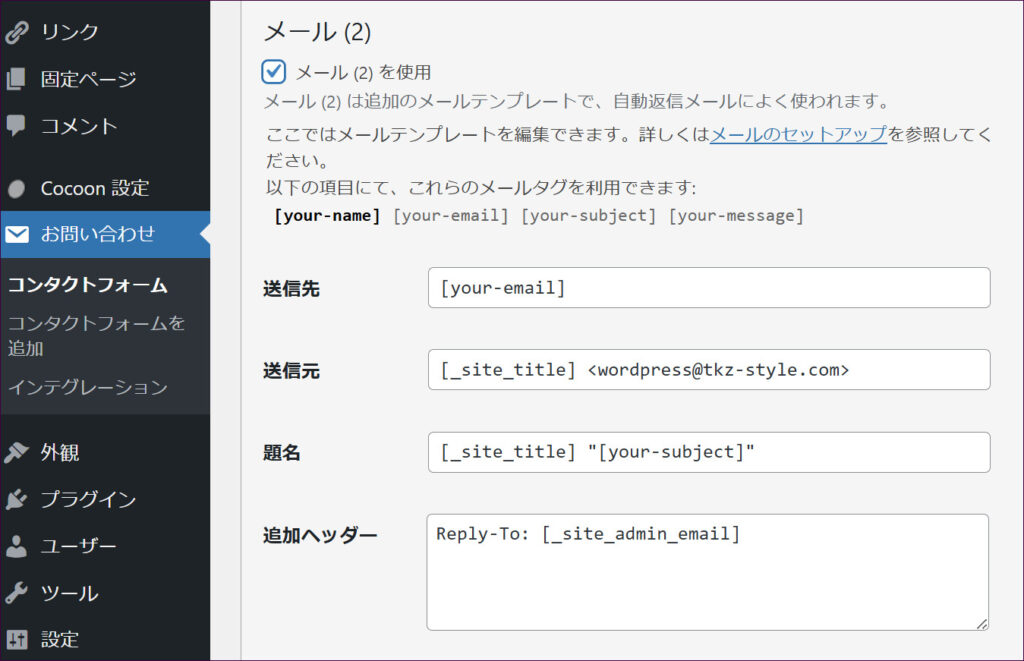Click into the 送信先 input field
Screen dimensions: 1024x661
point(708,288)
